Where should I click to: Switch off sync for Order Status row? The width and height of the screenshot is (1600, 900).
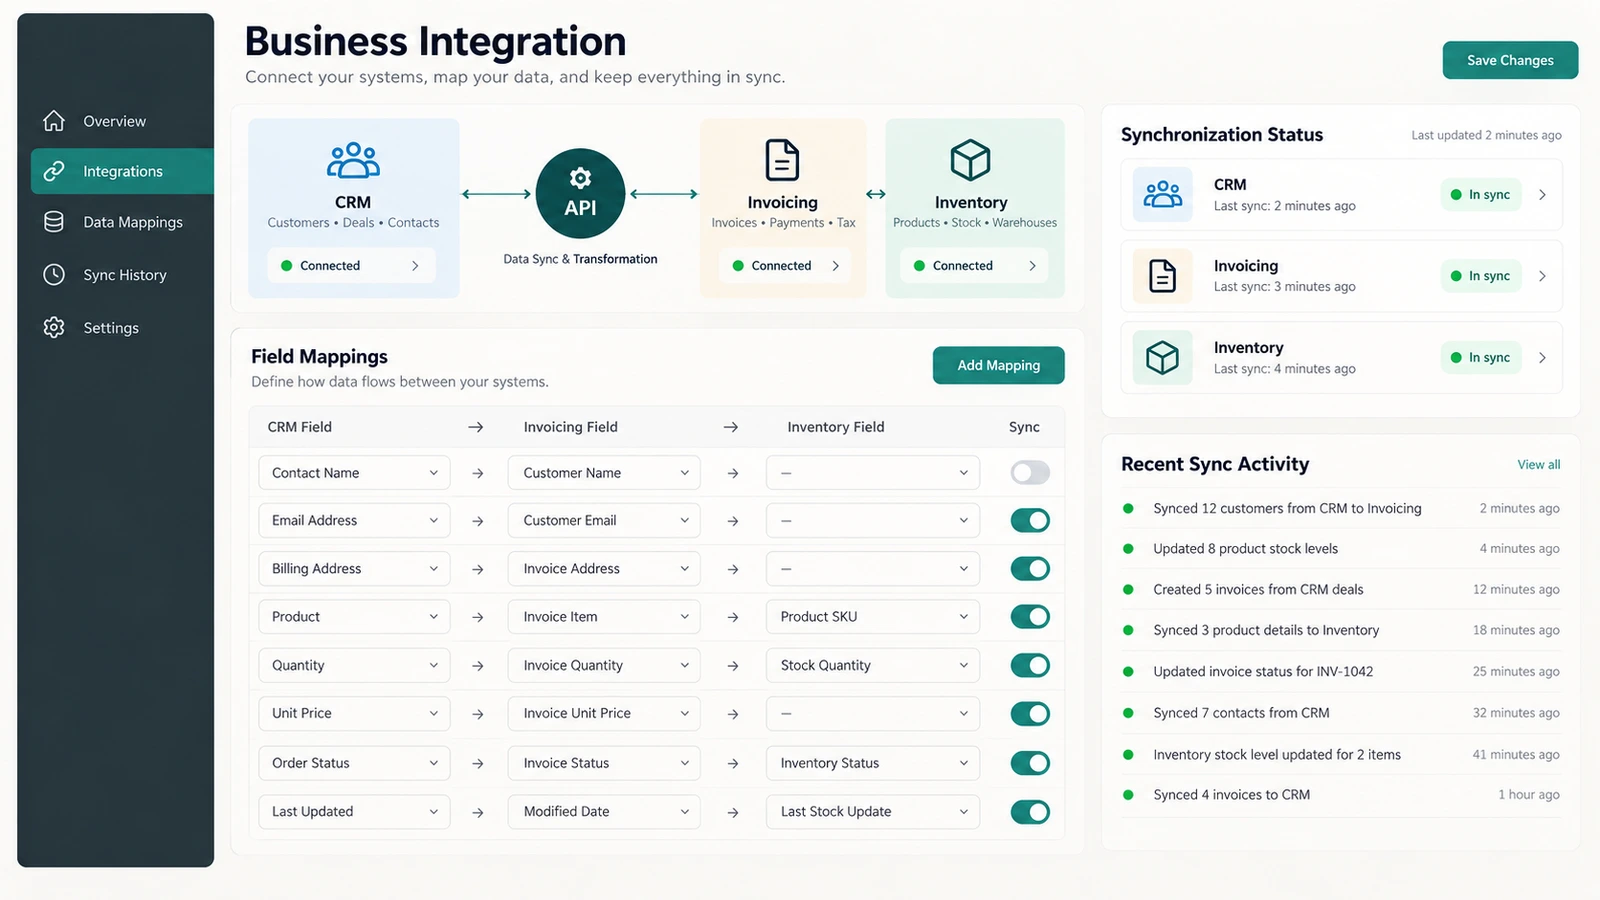(x=1030, y=763)
